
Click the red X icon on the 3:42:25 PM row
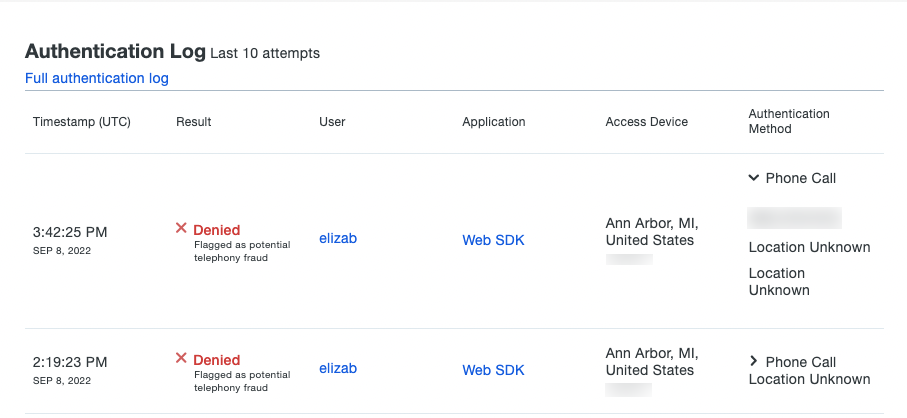[181, 229]
